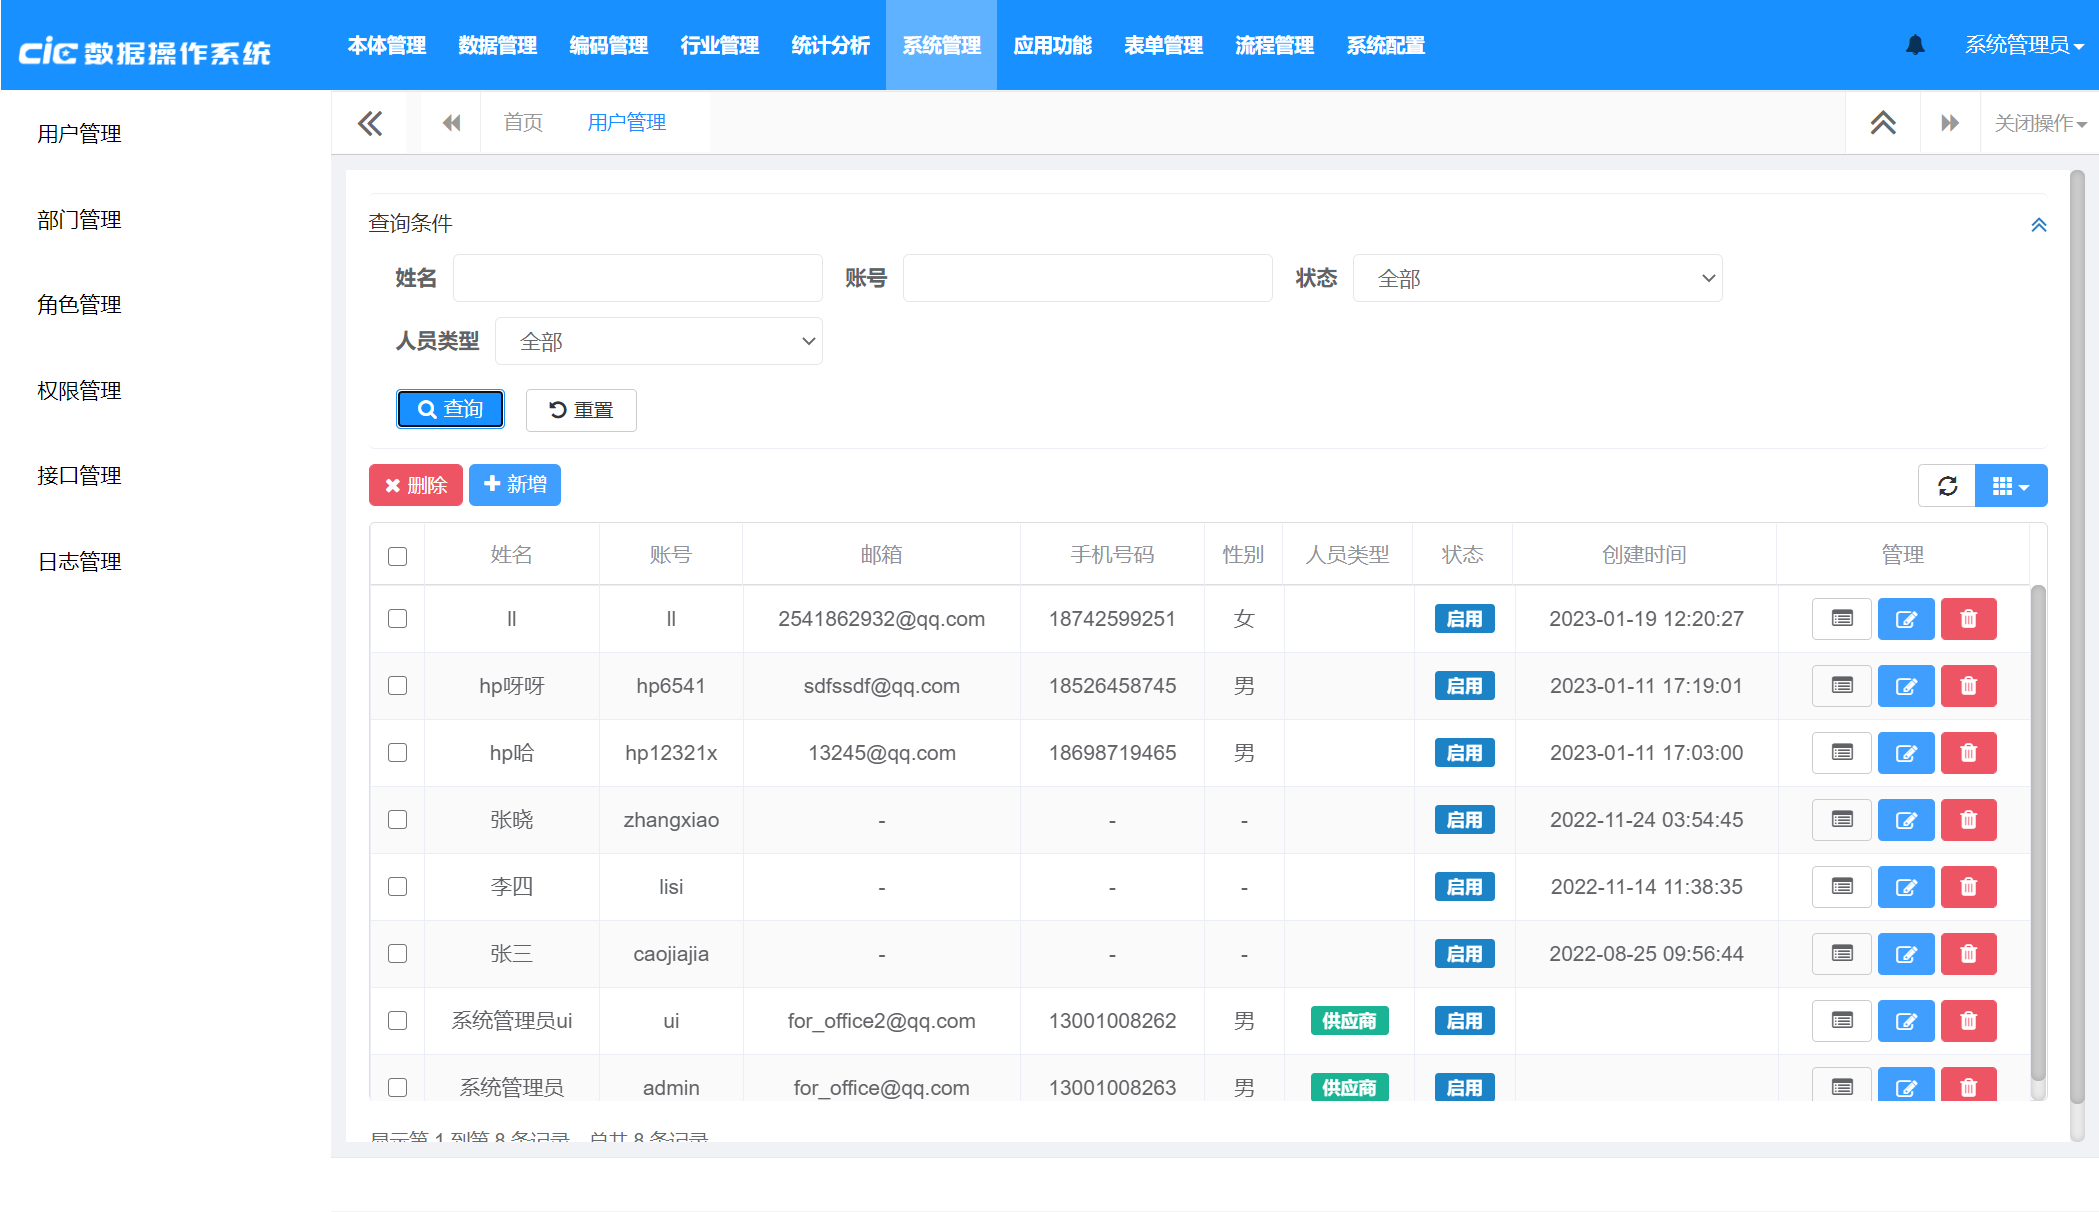Collapse the sidebar with double-left chevron
This screenshot has height=1212, width=2099.
click(x=370, y=123)
